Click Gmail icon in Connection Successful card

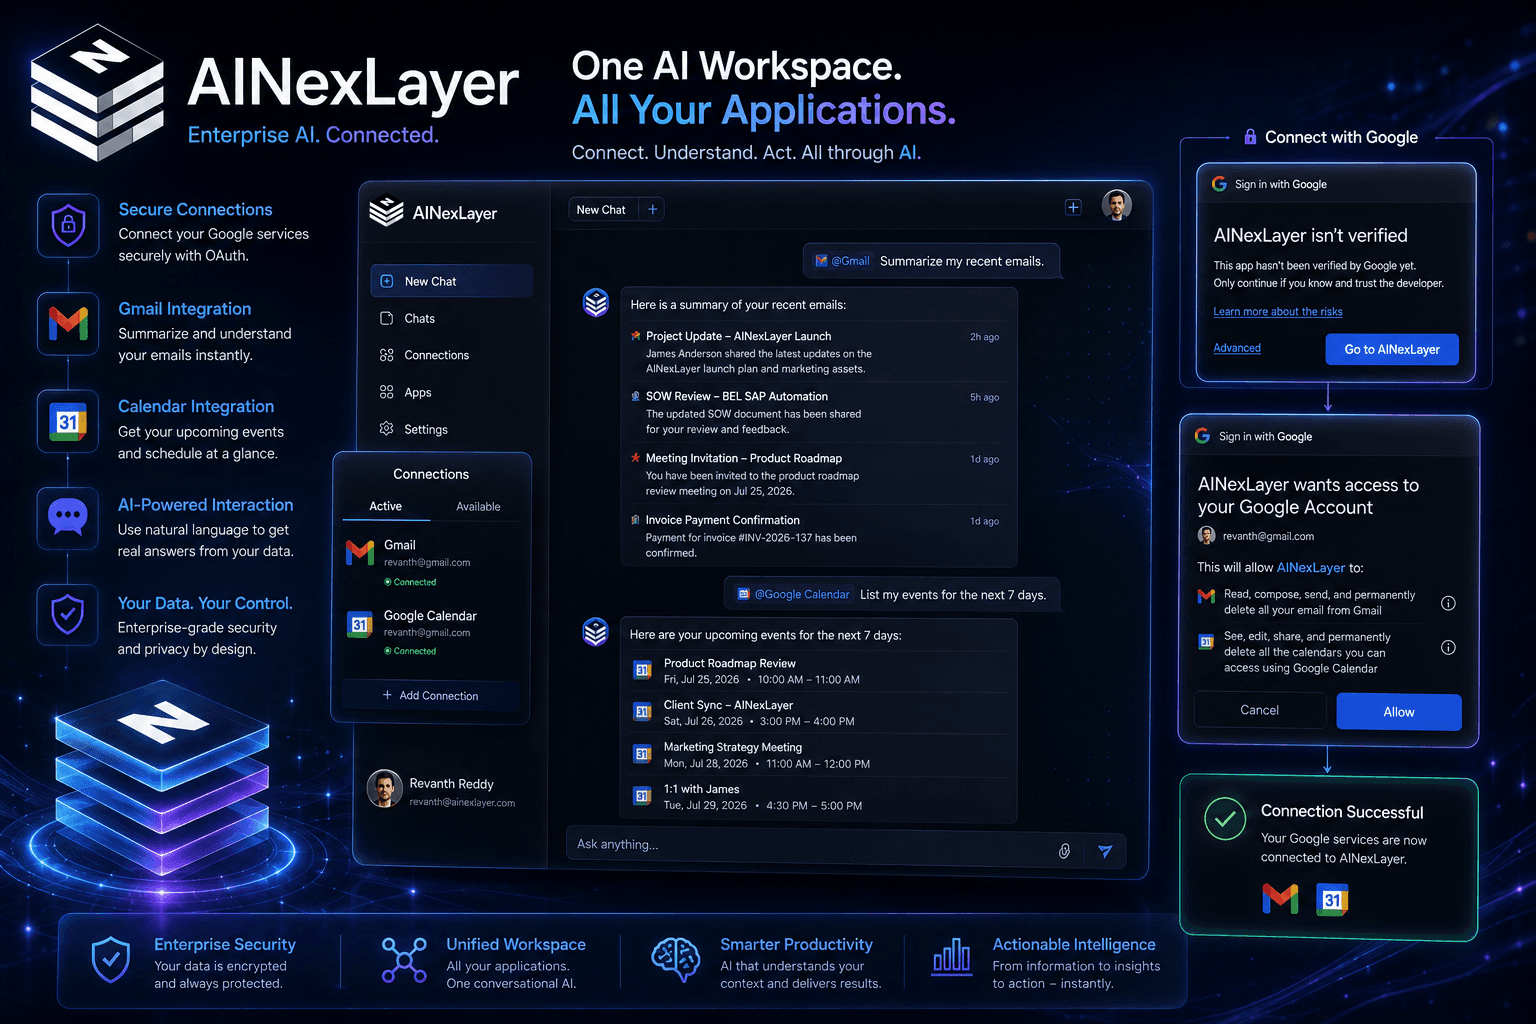1280,899
